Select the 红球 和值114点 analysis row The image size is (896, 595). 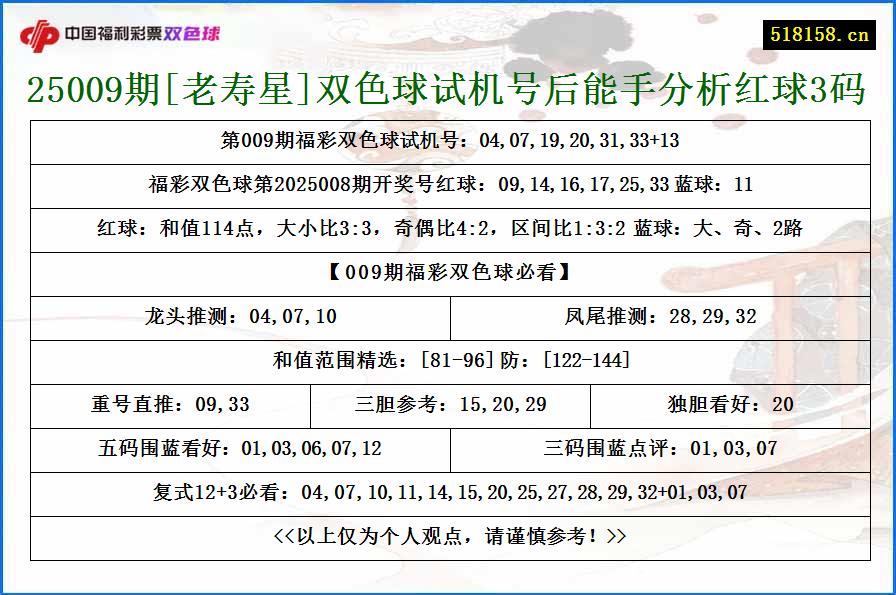pyautogui.click(x=448, y=228)
